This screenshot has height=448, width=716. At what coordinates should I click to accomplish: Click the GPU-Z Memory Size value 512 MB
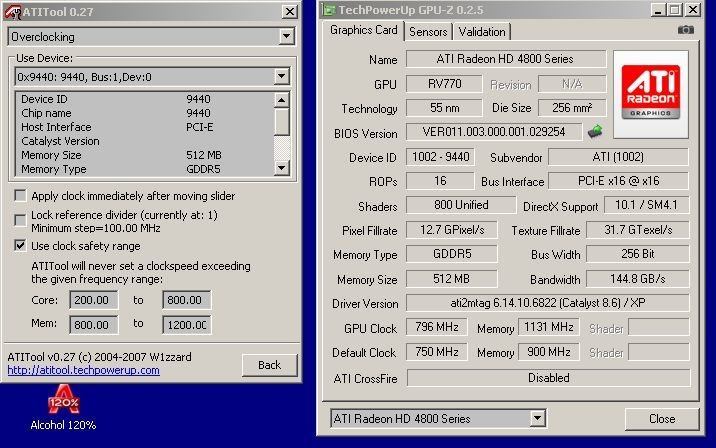452,279
